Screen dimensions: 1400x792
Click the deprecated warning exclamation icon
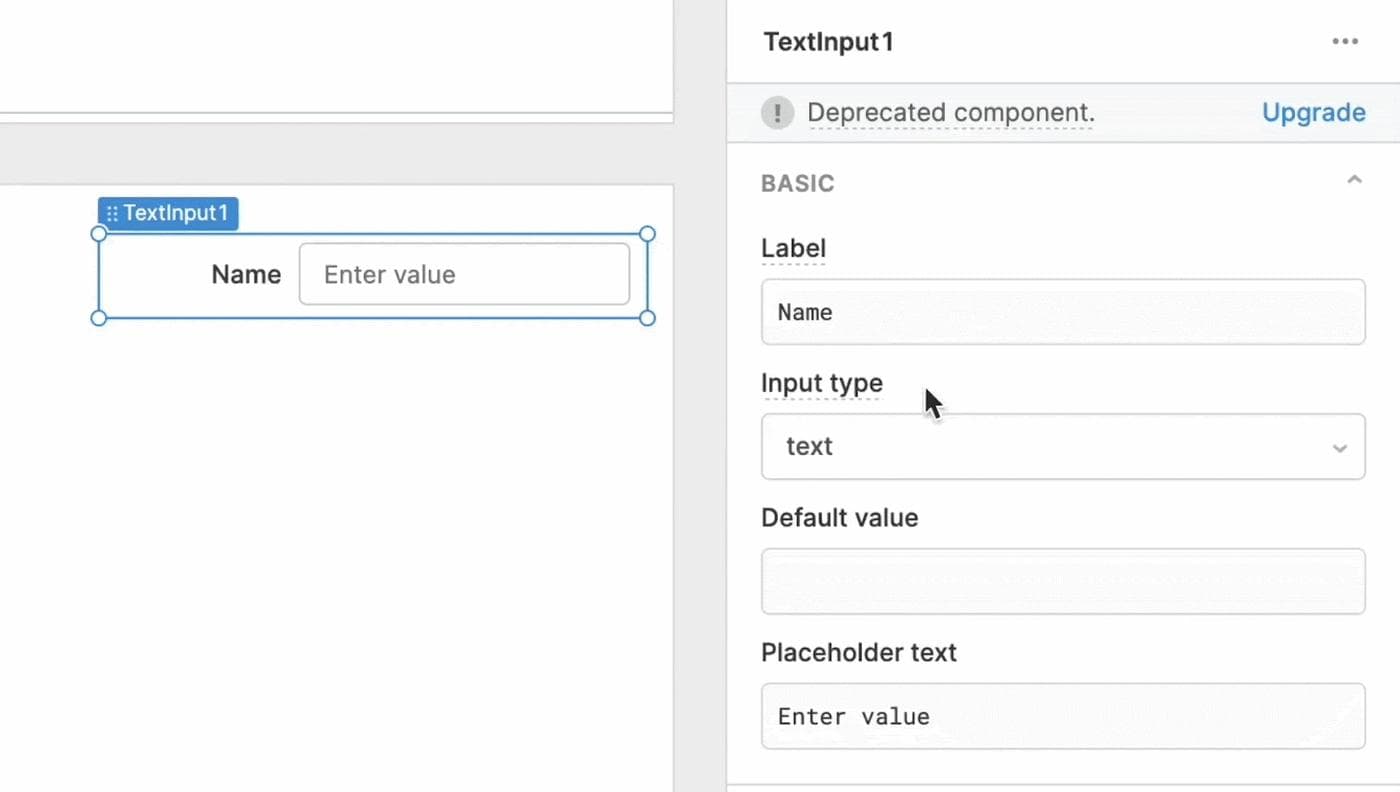777,113
